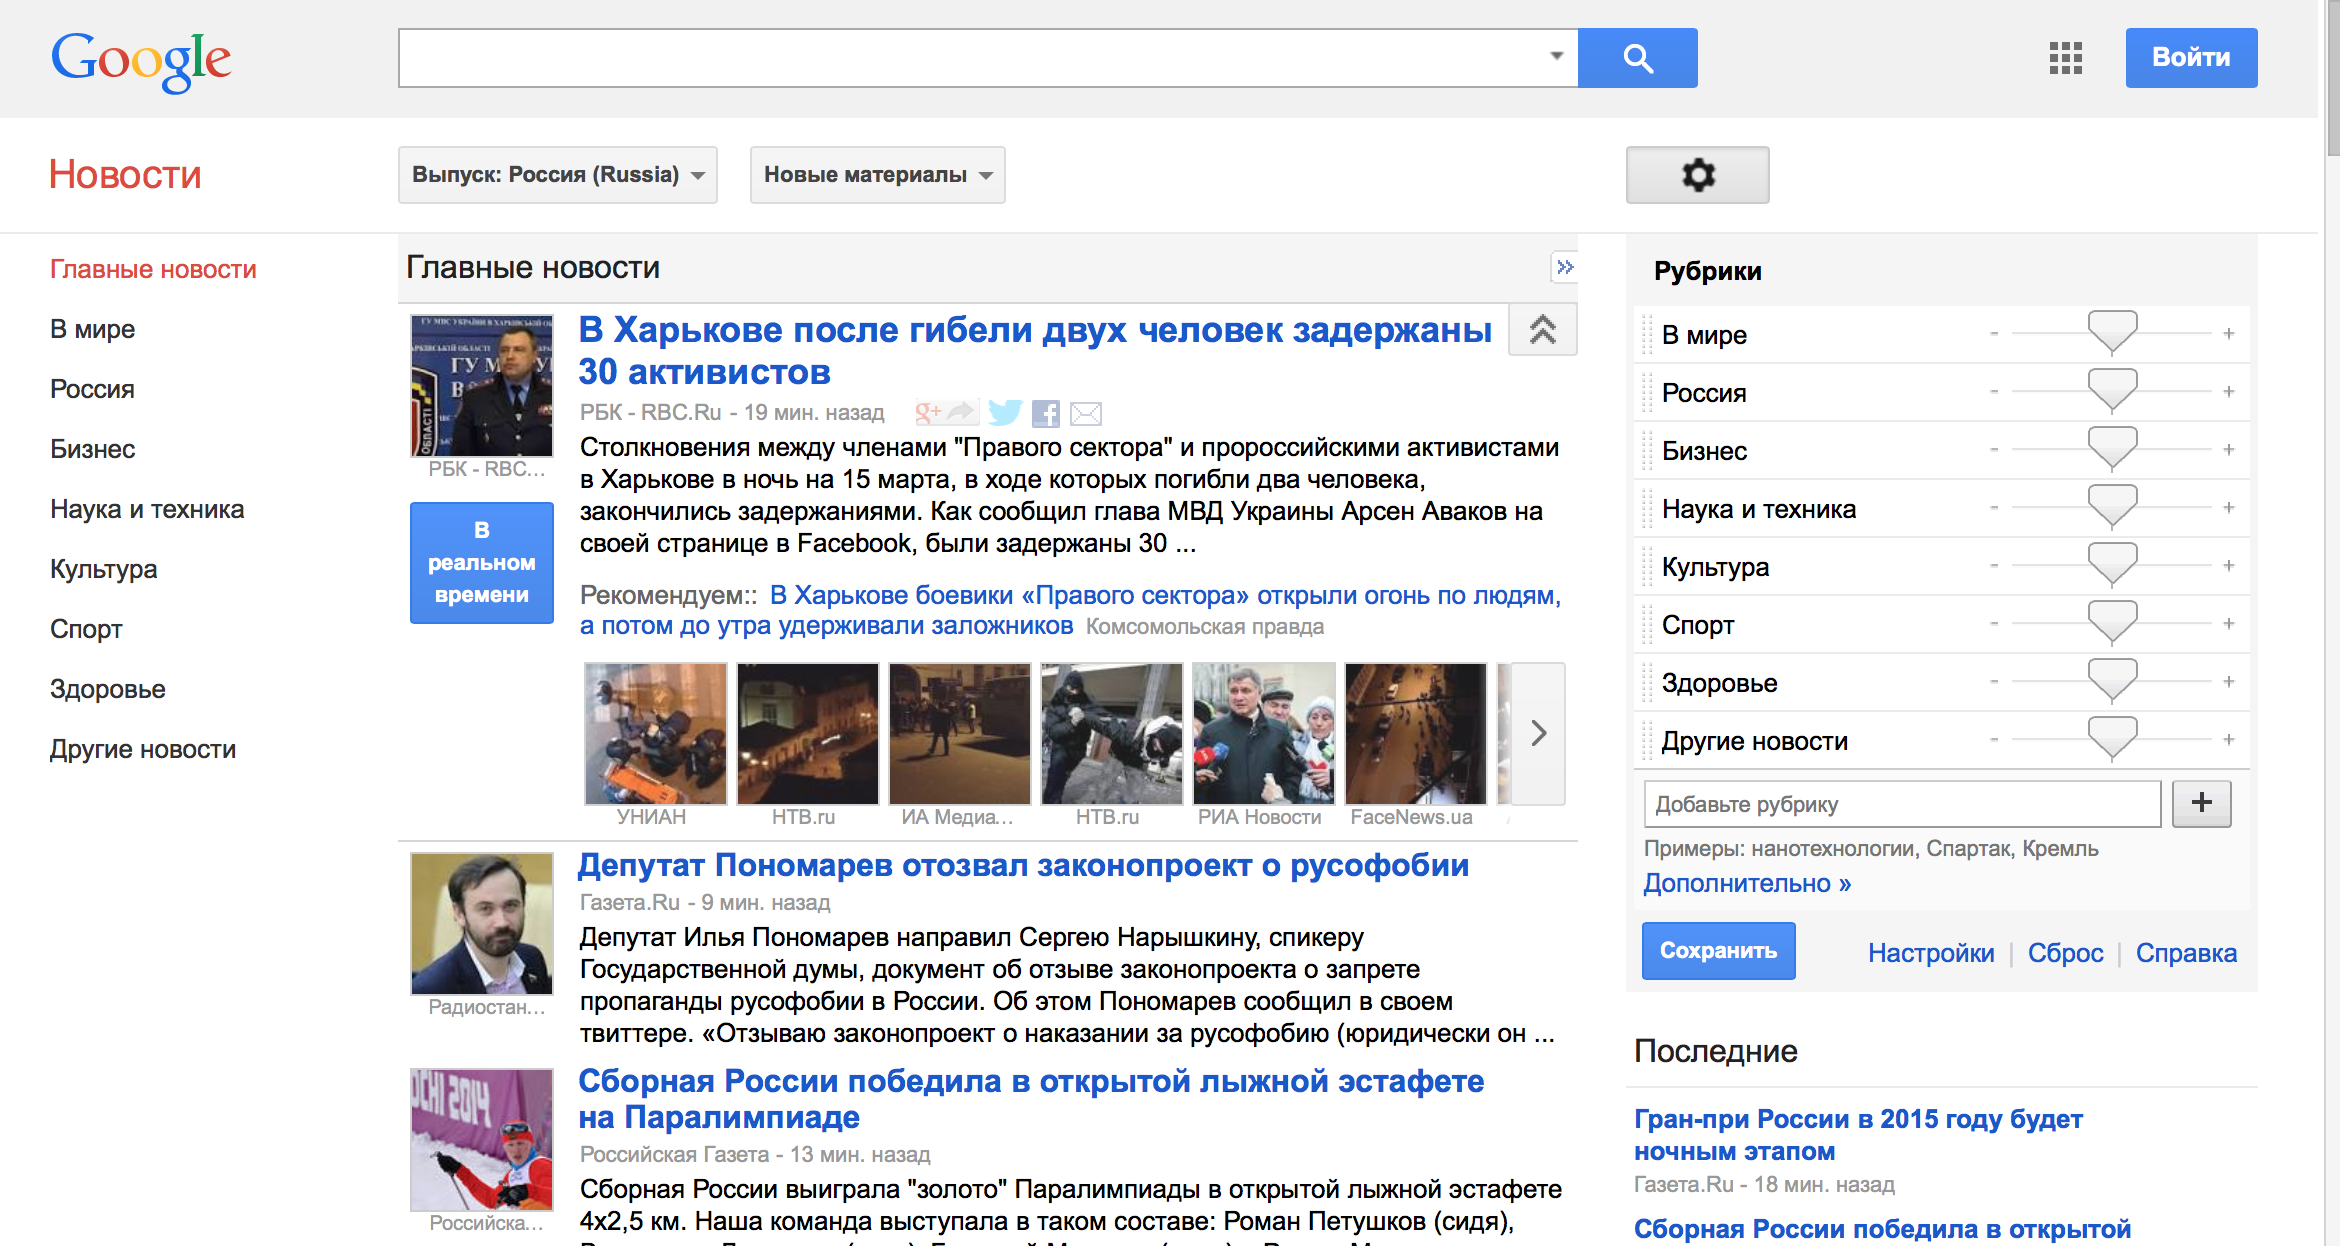2340x1246 pixels.
Task: Click the plus sign in the В мире slider row
Action: coord(2229,334)
